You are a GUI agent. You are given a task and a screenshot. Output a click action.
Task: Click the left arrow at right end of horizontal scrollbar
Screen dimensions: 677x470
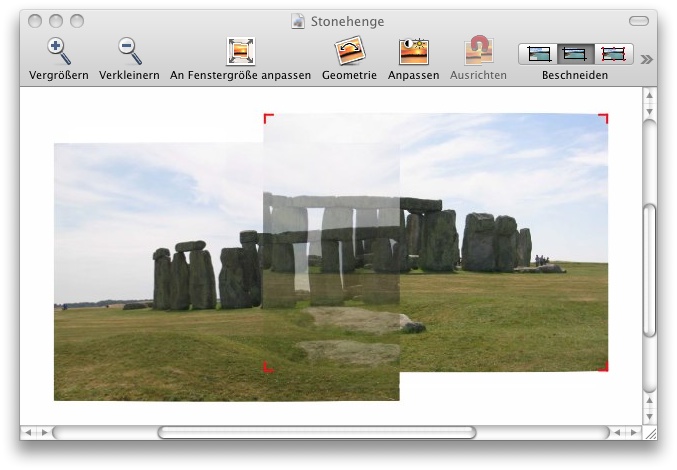(x=616, y=432)
